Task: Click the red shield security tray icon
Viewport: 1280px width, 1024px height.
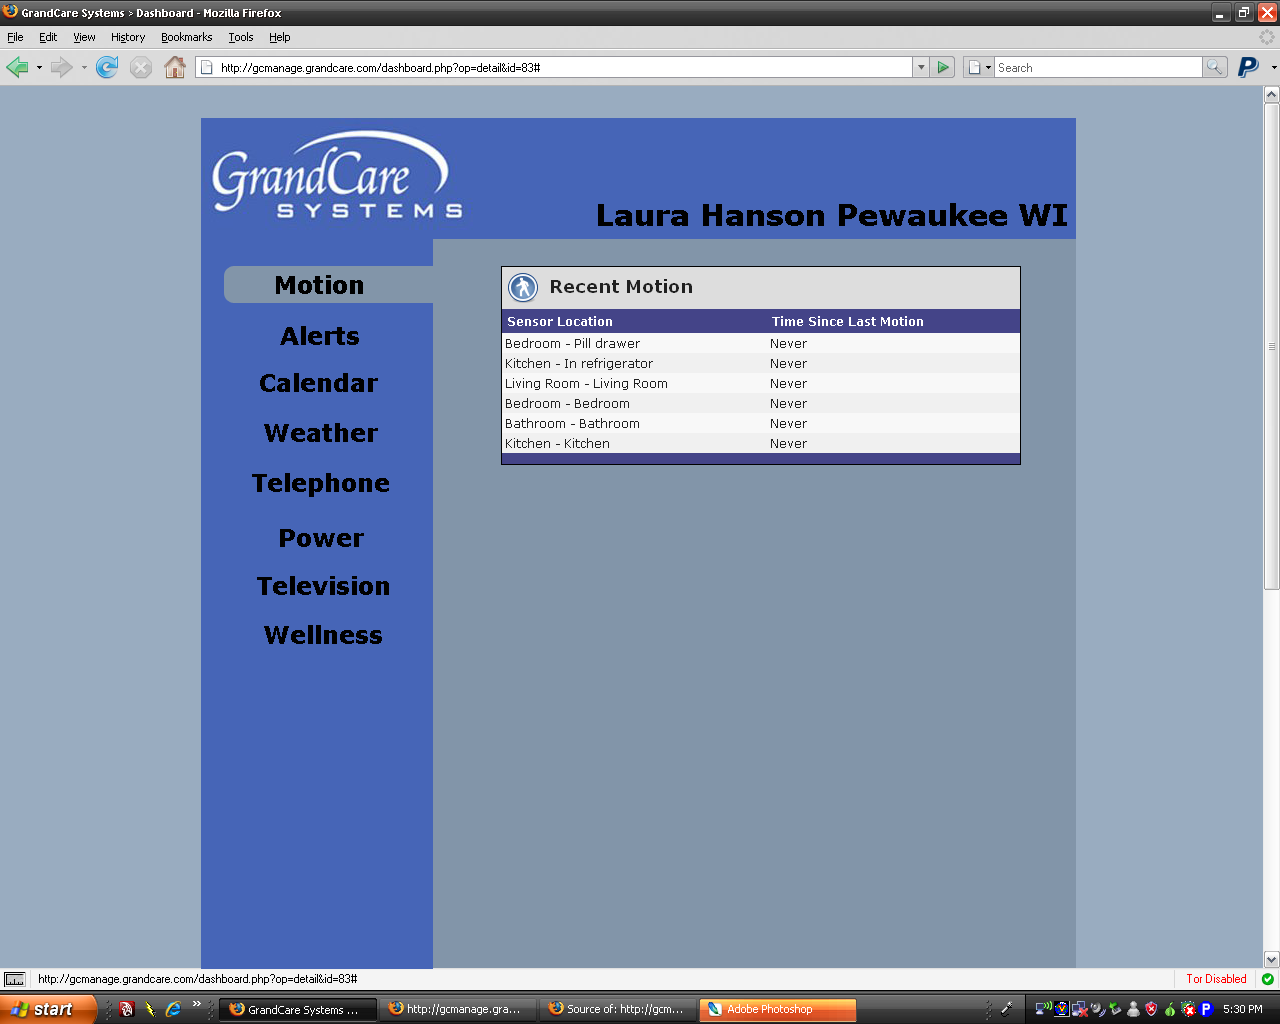Action: [1151, 1009]
